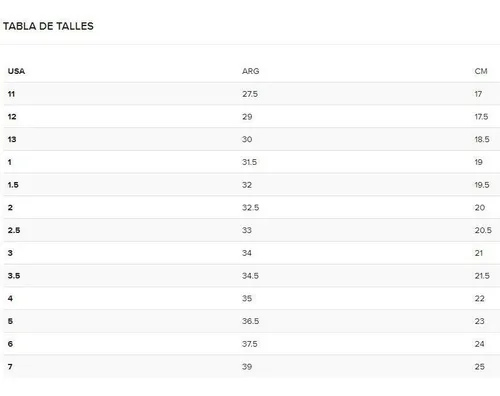
Task: Select USA size 5 cell
Action: pos(10,321)
